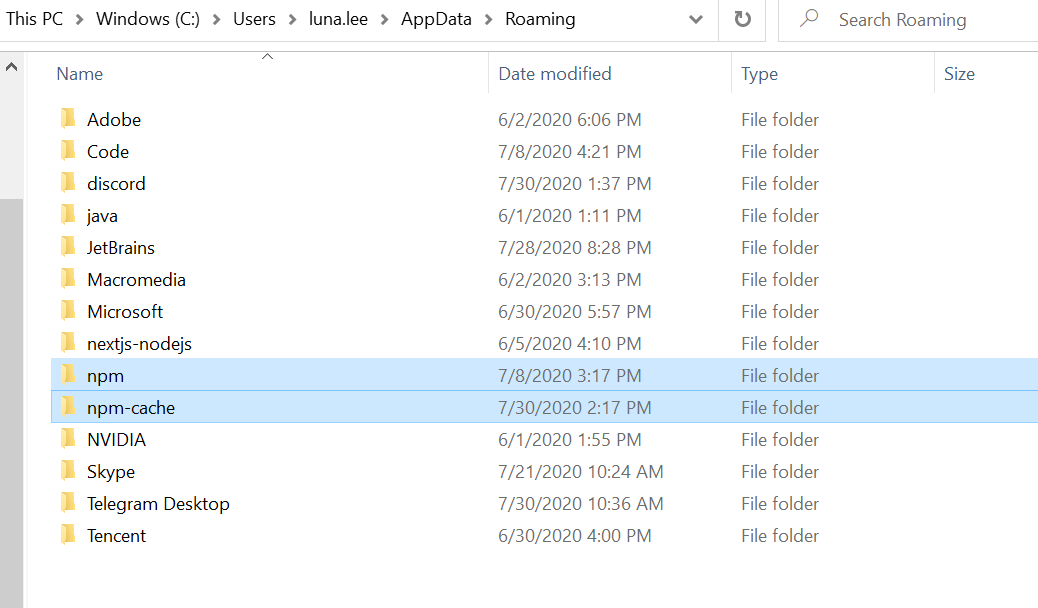Image resolution: width=1038 pixels, height=608 pixels.
Task: Select the nextjs-nodejs folder name
Action: (x=139, y=343)
